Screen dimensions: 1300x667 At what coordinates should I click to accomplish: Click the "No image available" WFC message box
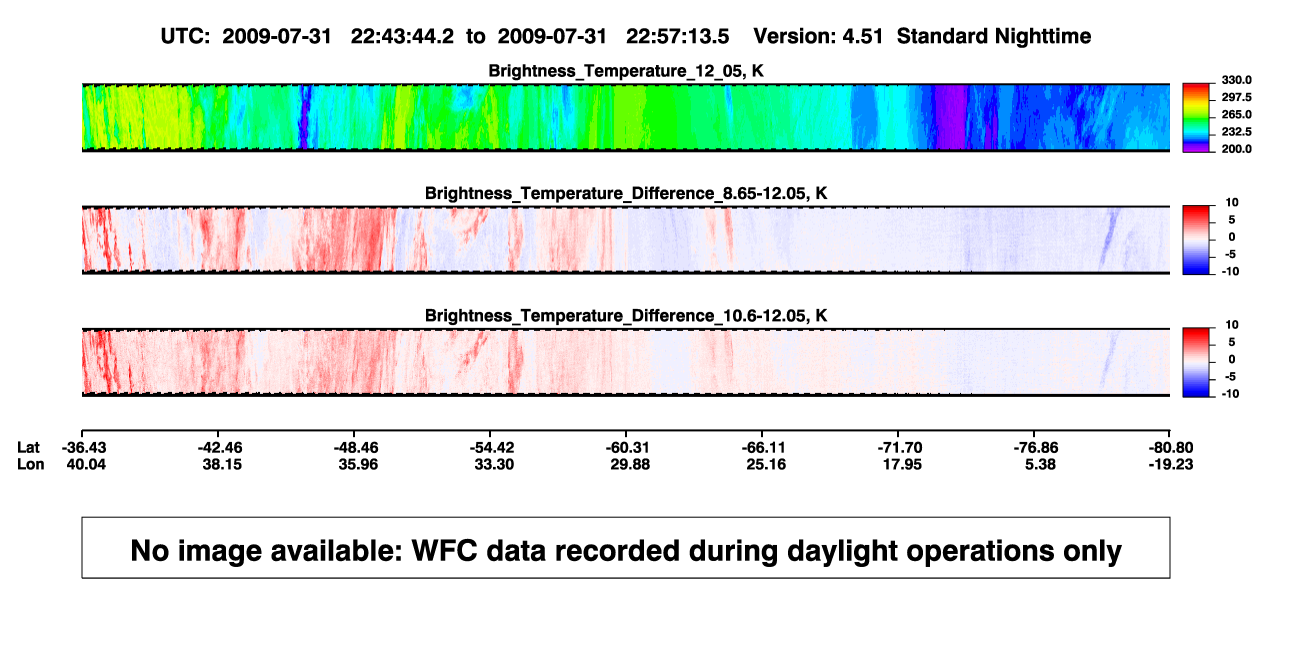point(626,547)
